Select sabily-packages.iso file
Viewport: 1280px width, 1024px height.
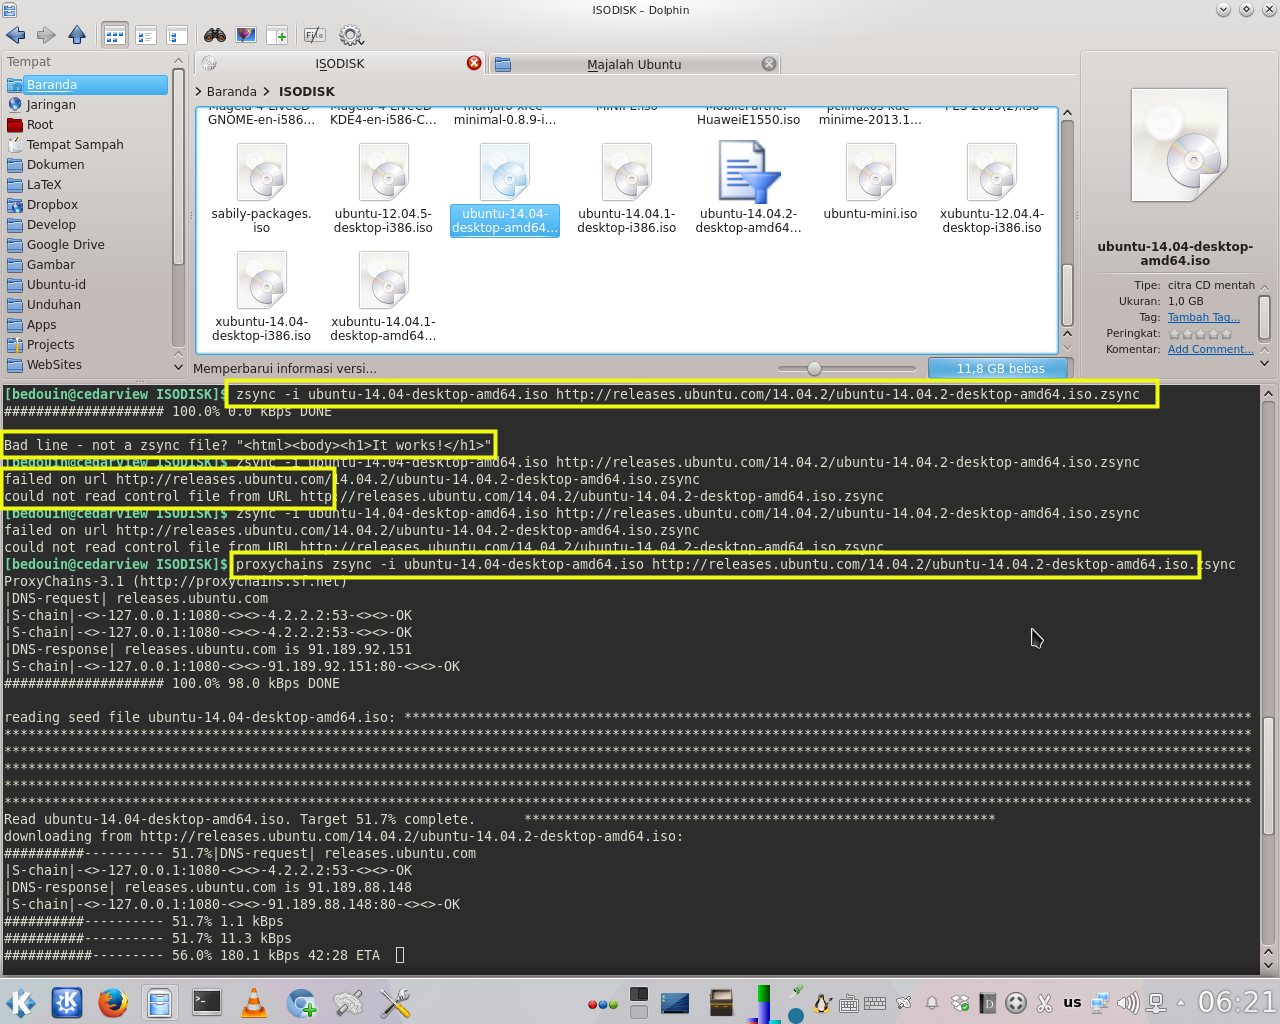(261, 188)
